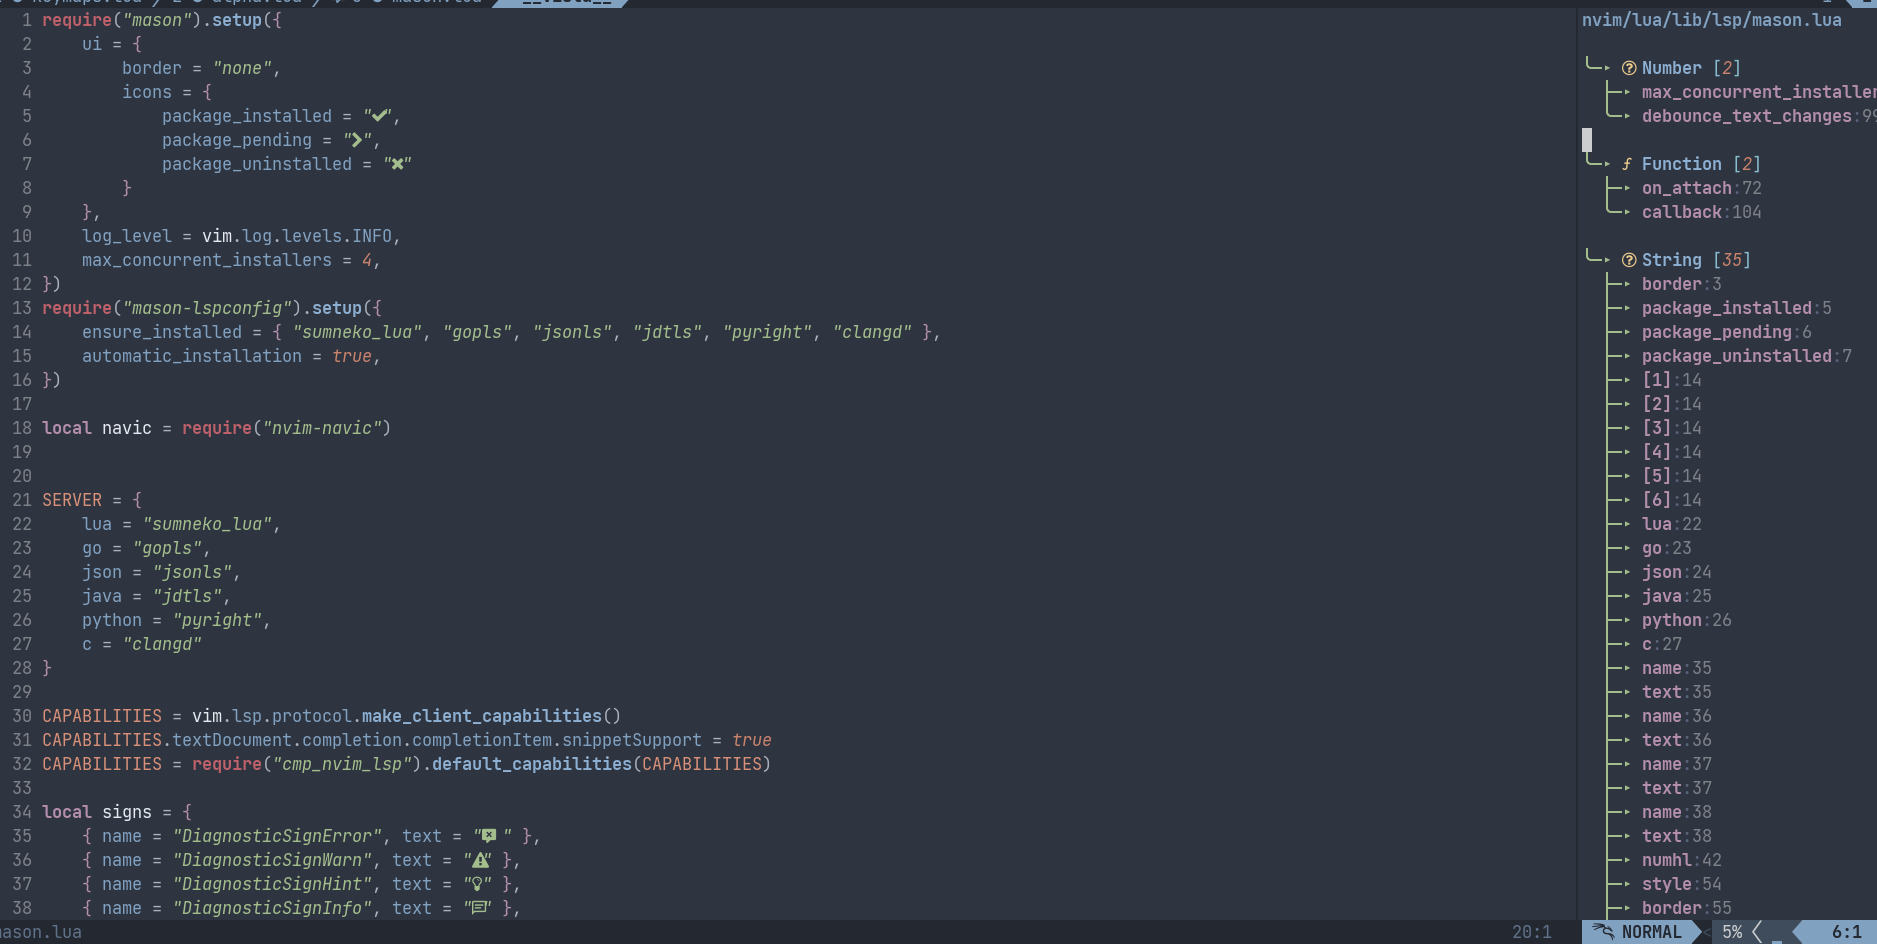Select package_pending:6 in the outline
Screen dimensions: 1877x944
click(1726, 332)
